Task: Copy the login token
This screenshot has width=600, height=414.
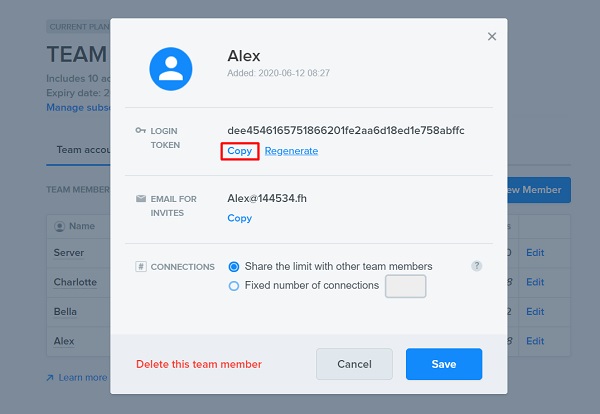Action: [x=240, y=151]
